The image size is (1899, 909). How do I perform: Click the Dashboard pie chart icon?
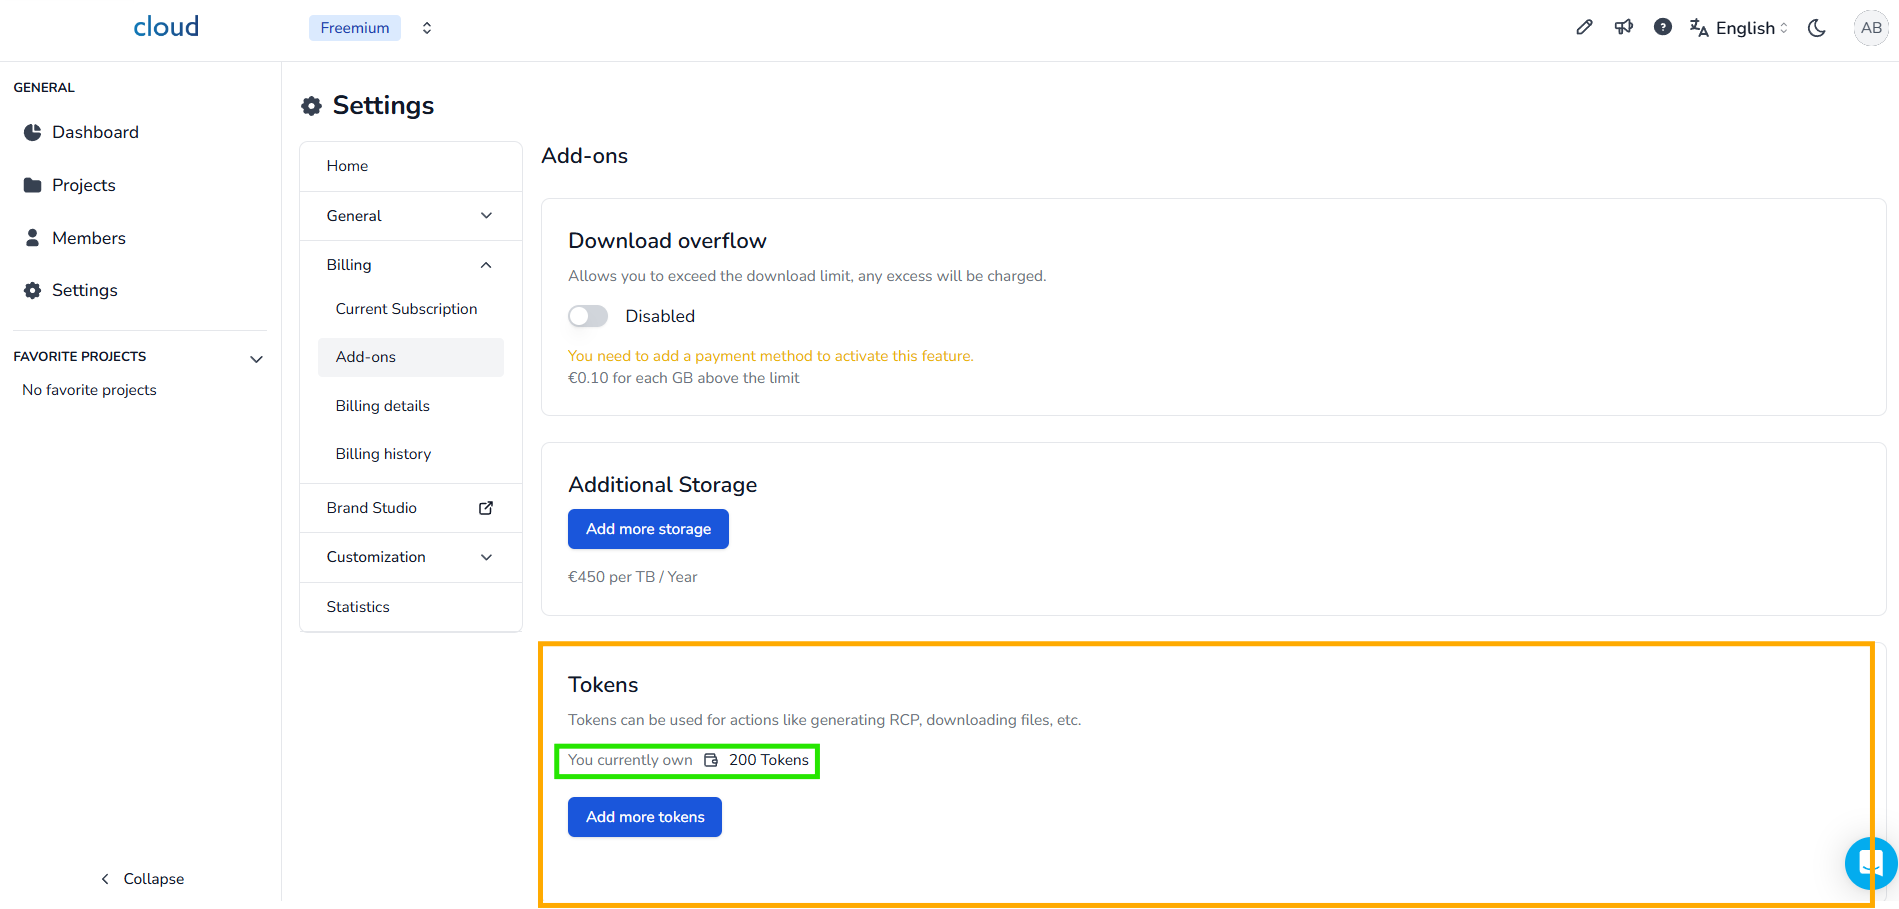33,133
